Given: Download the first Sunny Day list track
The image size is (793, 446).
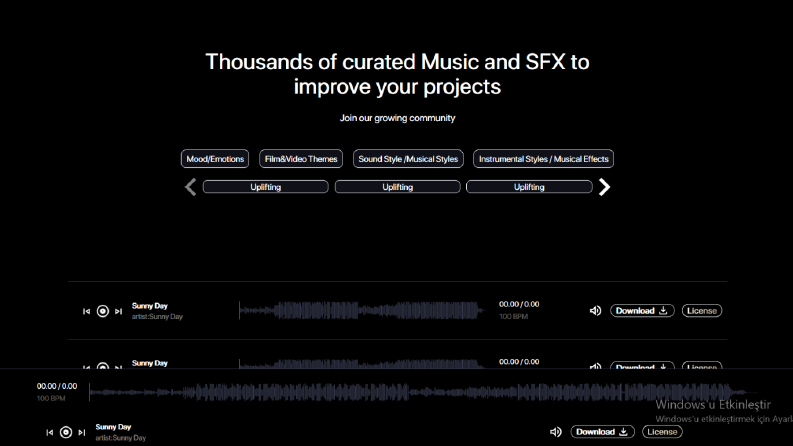Looking at the screenshot, I should click(642, 310).
